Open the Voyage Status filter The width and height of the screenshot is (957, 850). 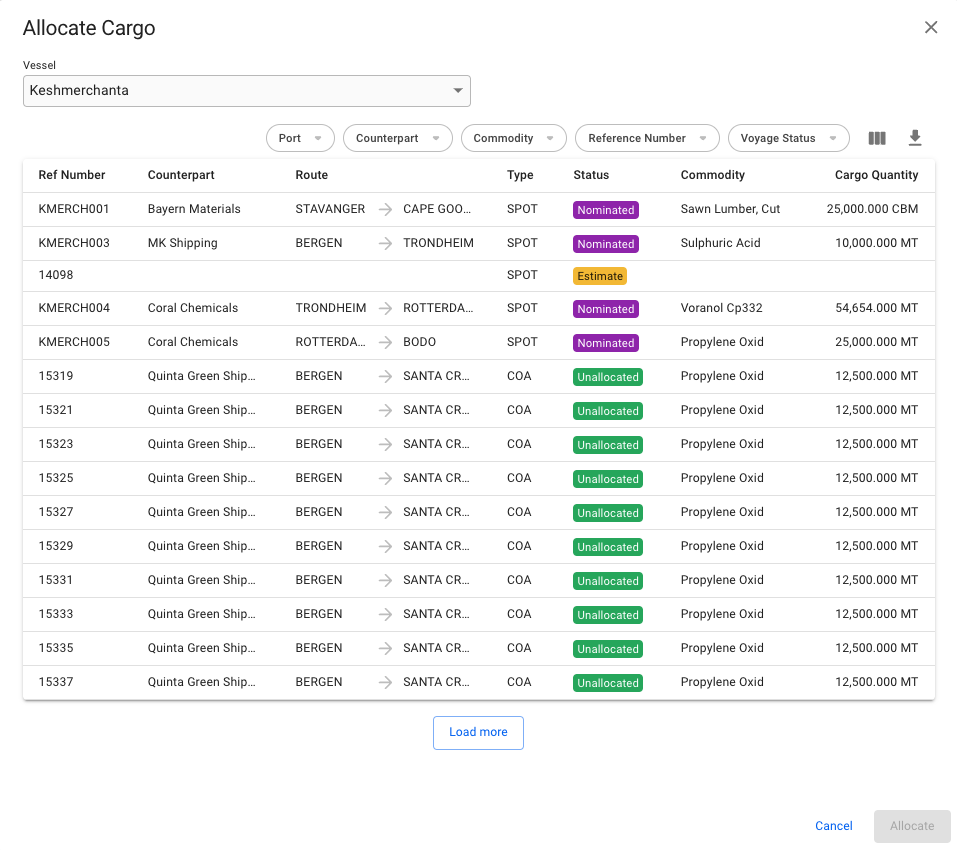(788, 138)
